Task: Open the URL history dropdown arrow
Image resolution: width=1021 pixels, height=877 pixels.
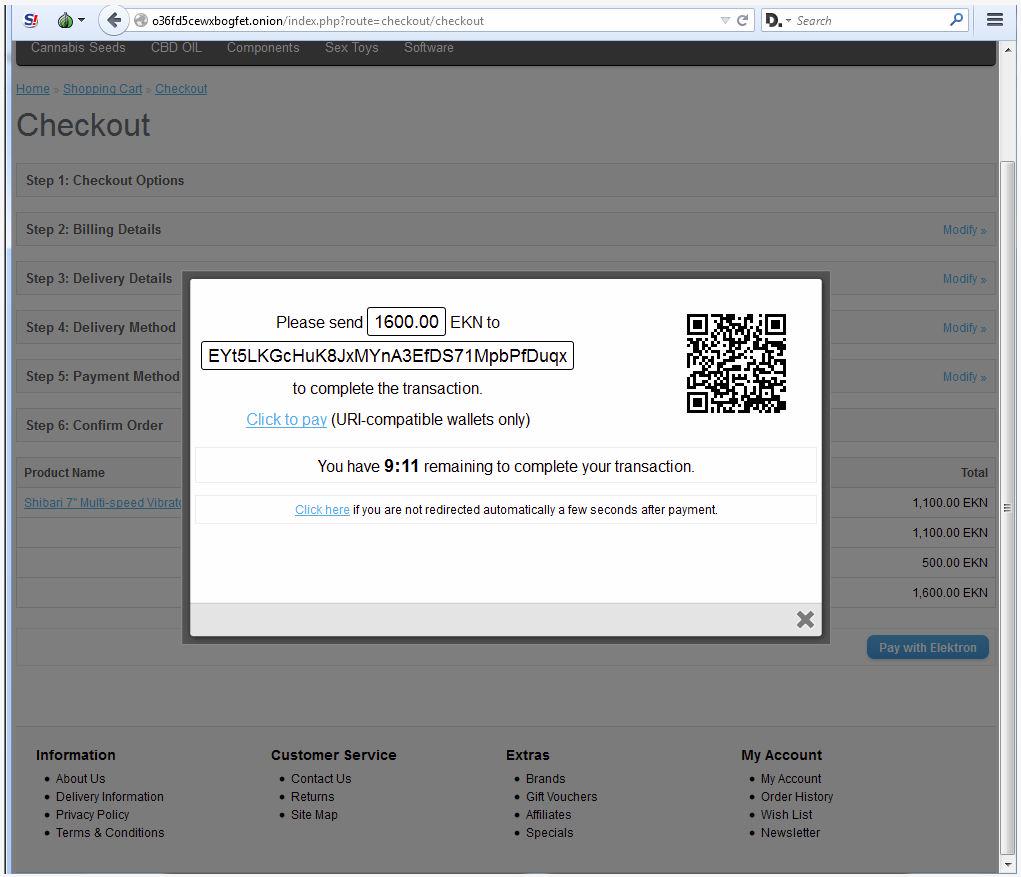Action: 725,20
